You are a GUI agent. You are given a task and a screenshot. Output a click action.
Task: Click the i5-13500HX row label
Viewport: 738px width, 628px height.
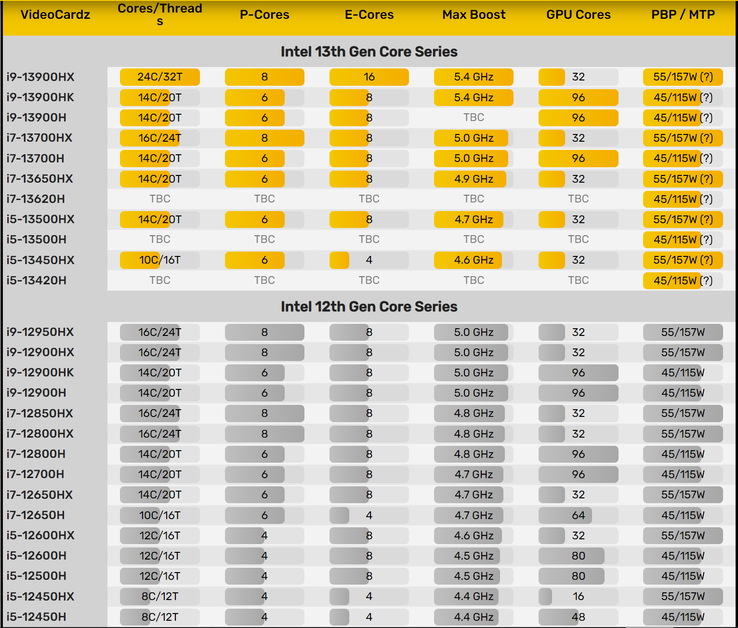[40, 219]
